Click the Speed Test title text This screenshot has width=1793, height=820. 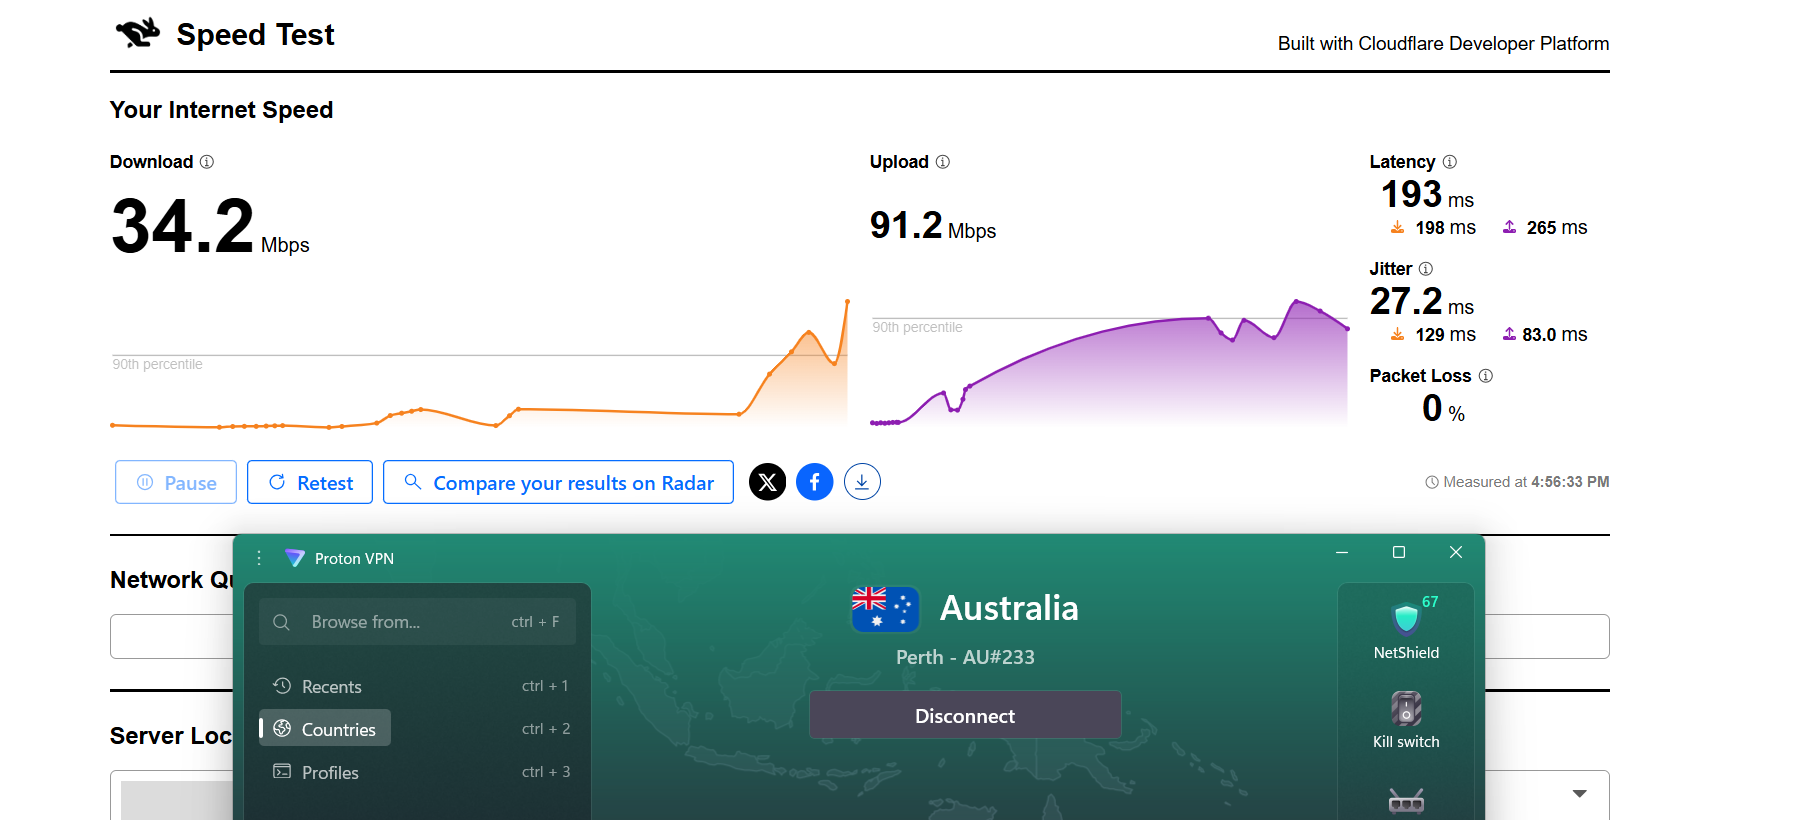coord(255,34)
